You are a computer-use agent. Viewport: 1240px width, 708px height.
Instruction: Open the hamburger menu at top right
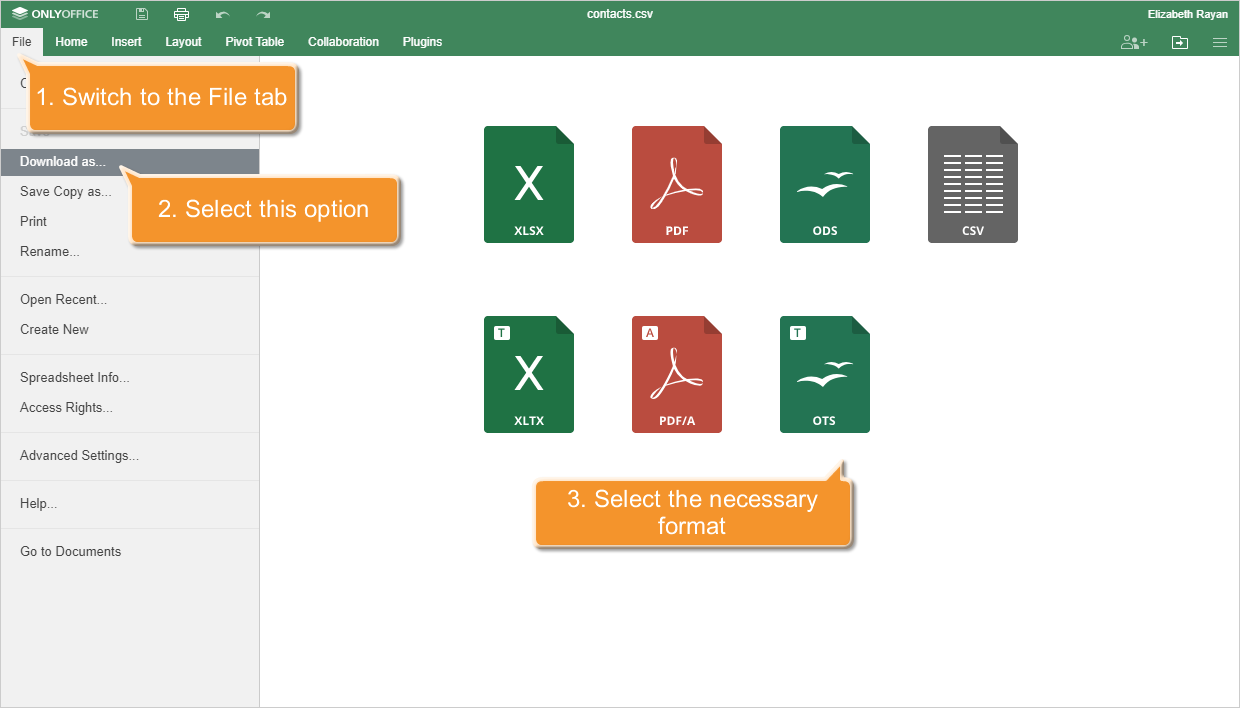click(1220, 42)
